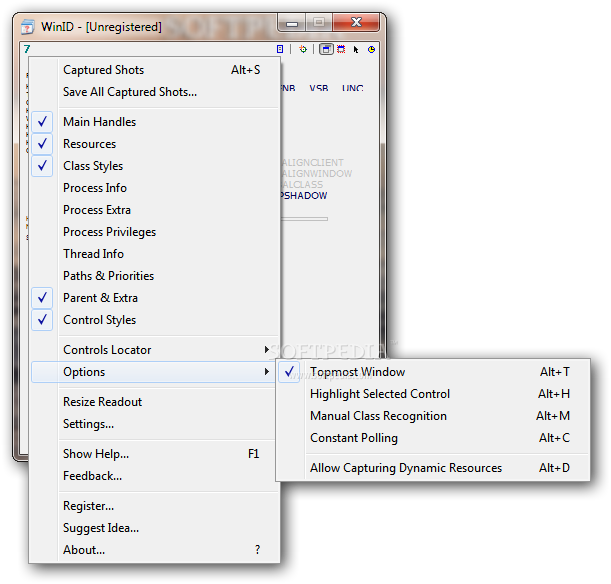
Task: Click the red dotted window capture icon
Action: pos(341,49)
